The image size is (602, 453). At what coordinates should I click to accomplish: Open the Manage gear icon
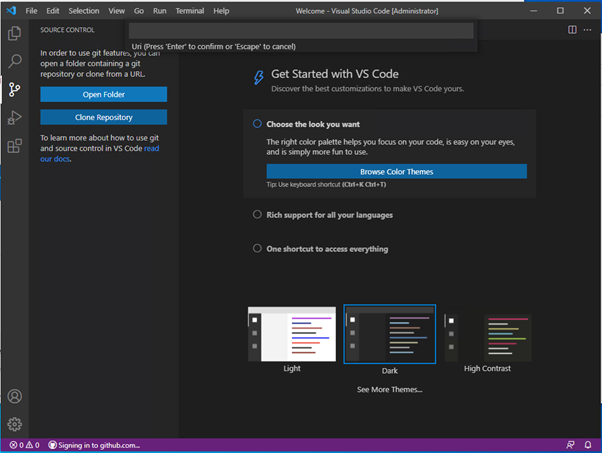15,424
